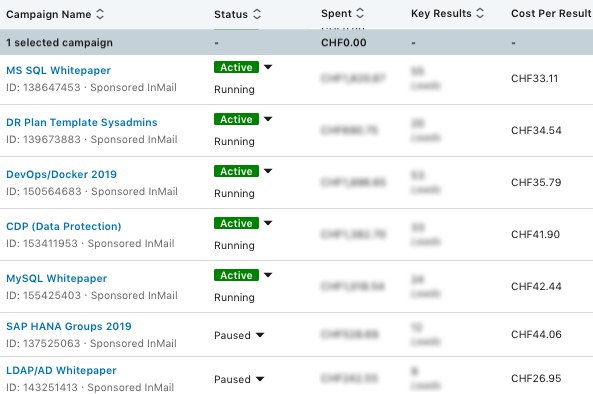This screenshot has width=593, height=394.
Task: Sort by Status column arrows
Action: coord(257,14)
